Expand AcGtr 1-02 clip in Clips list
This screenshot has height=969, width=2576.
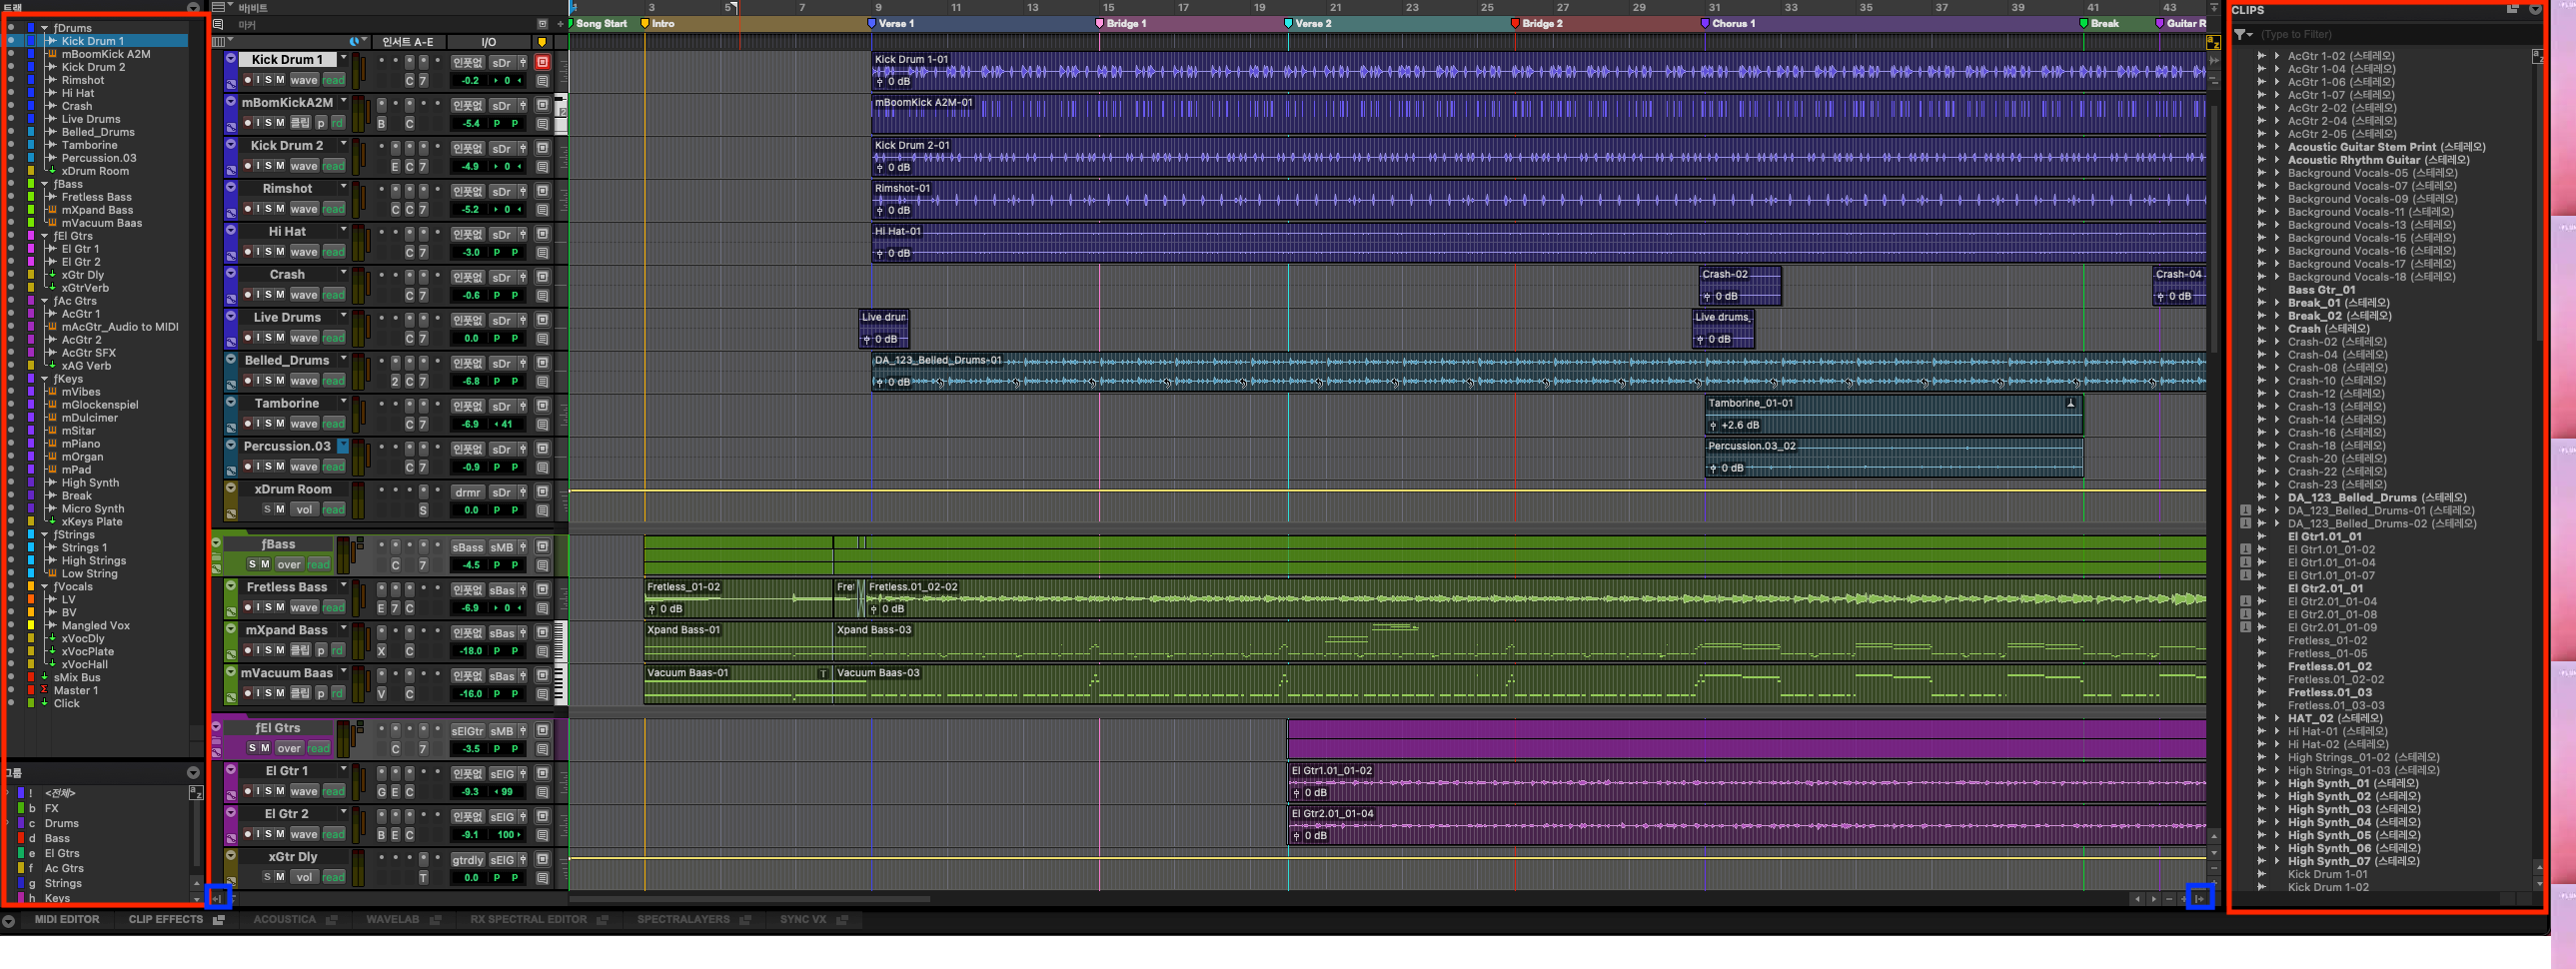pos(2276,56)
